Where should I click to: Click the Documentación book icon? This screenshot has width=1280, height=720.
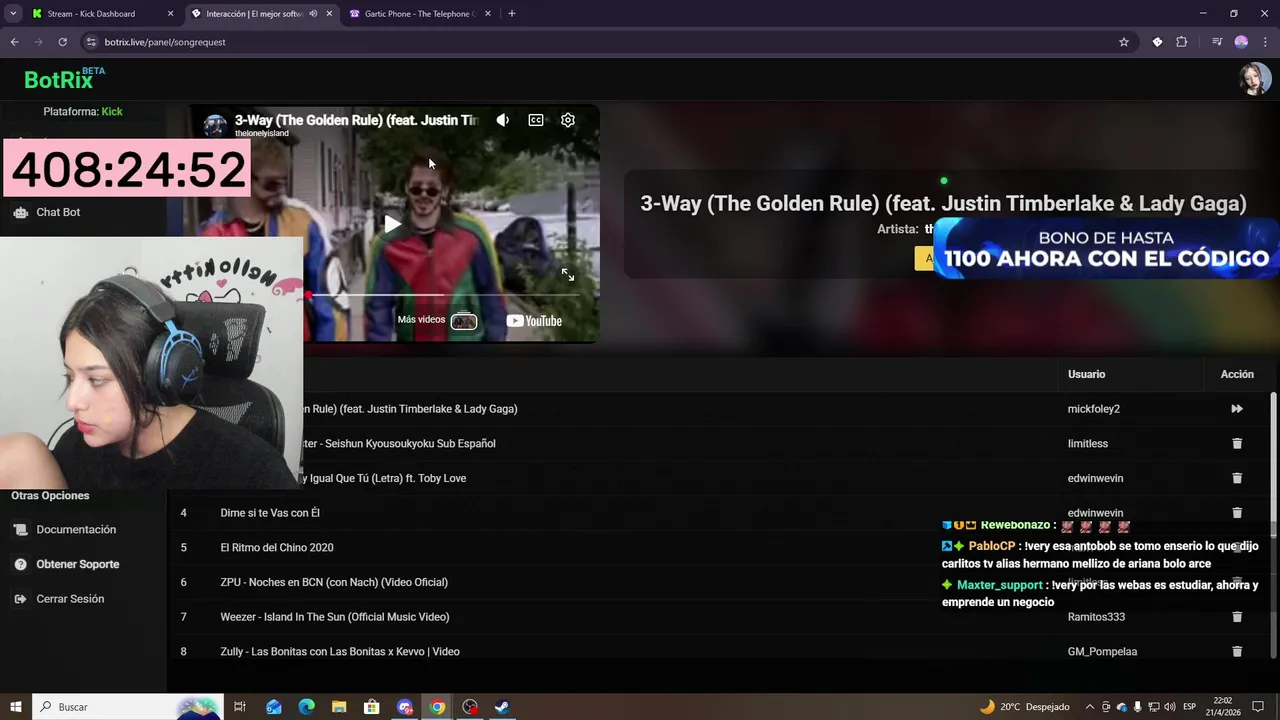point(20,530)
